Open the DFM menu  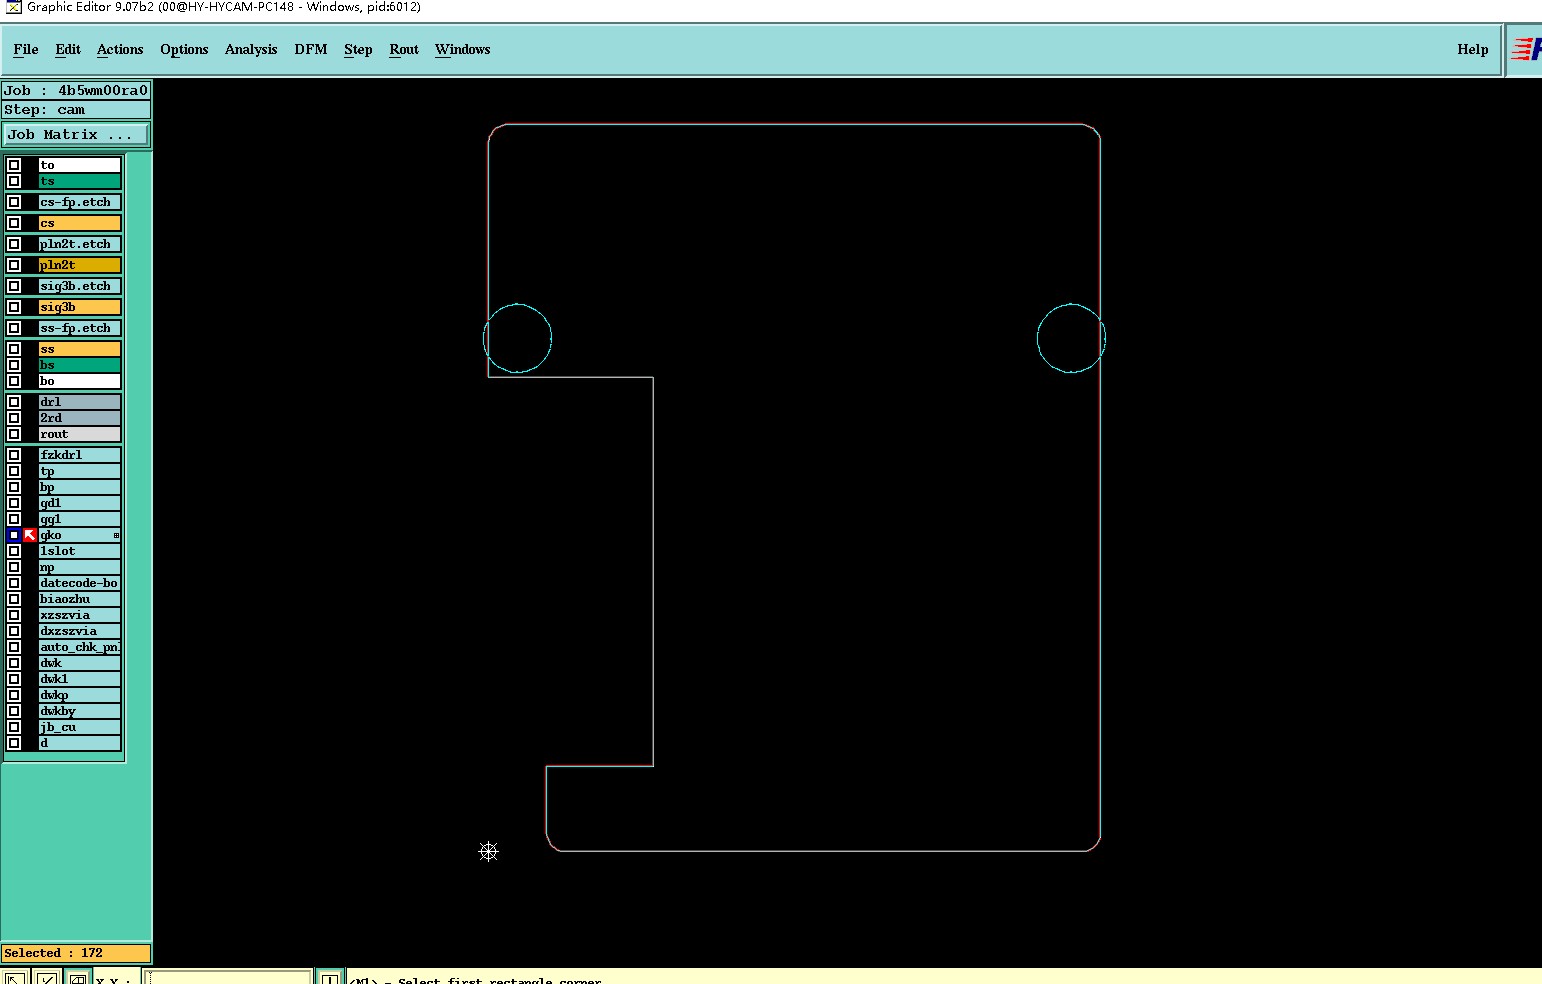(x=311, y=49)
